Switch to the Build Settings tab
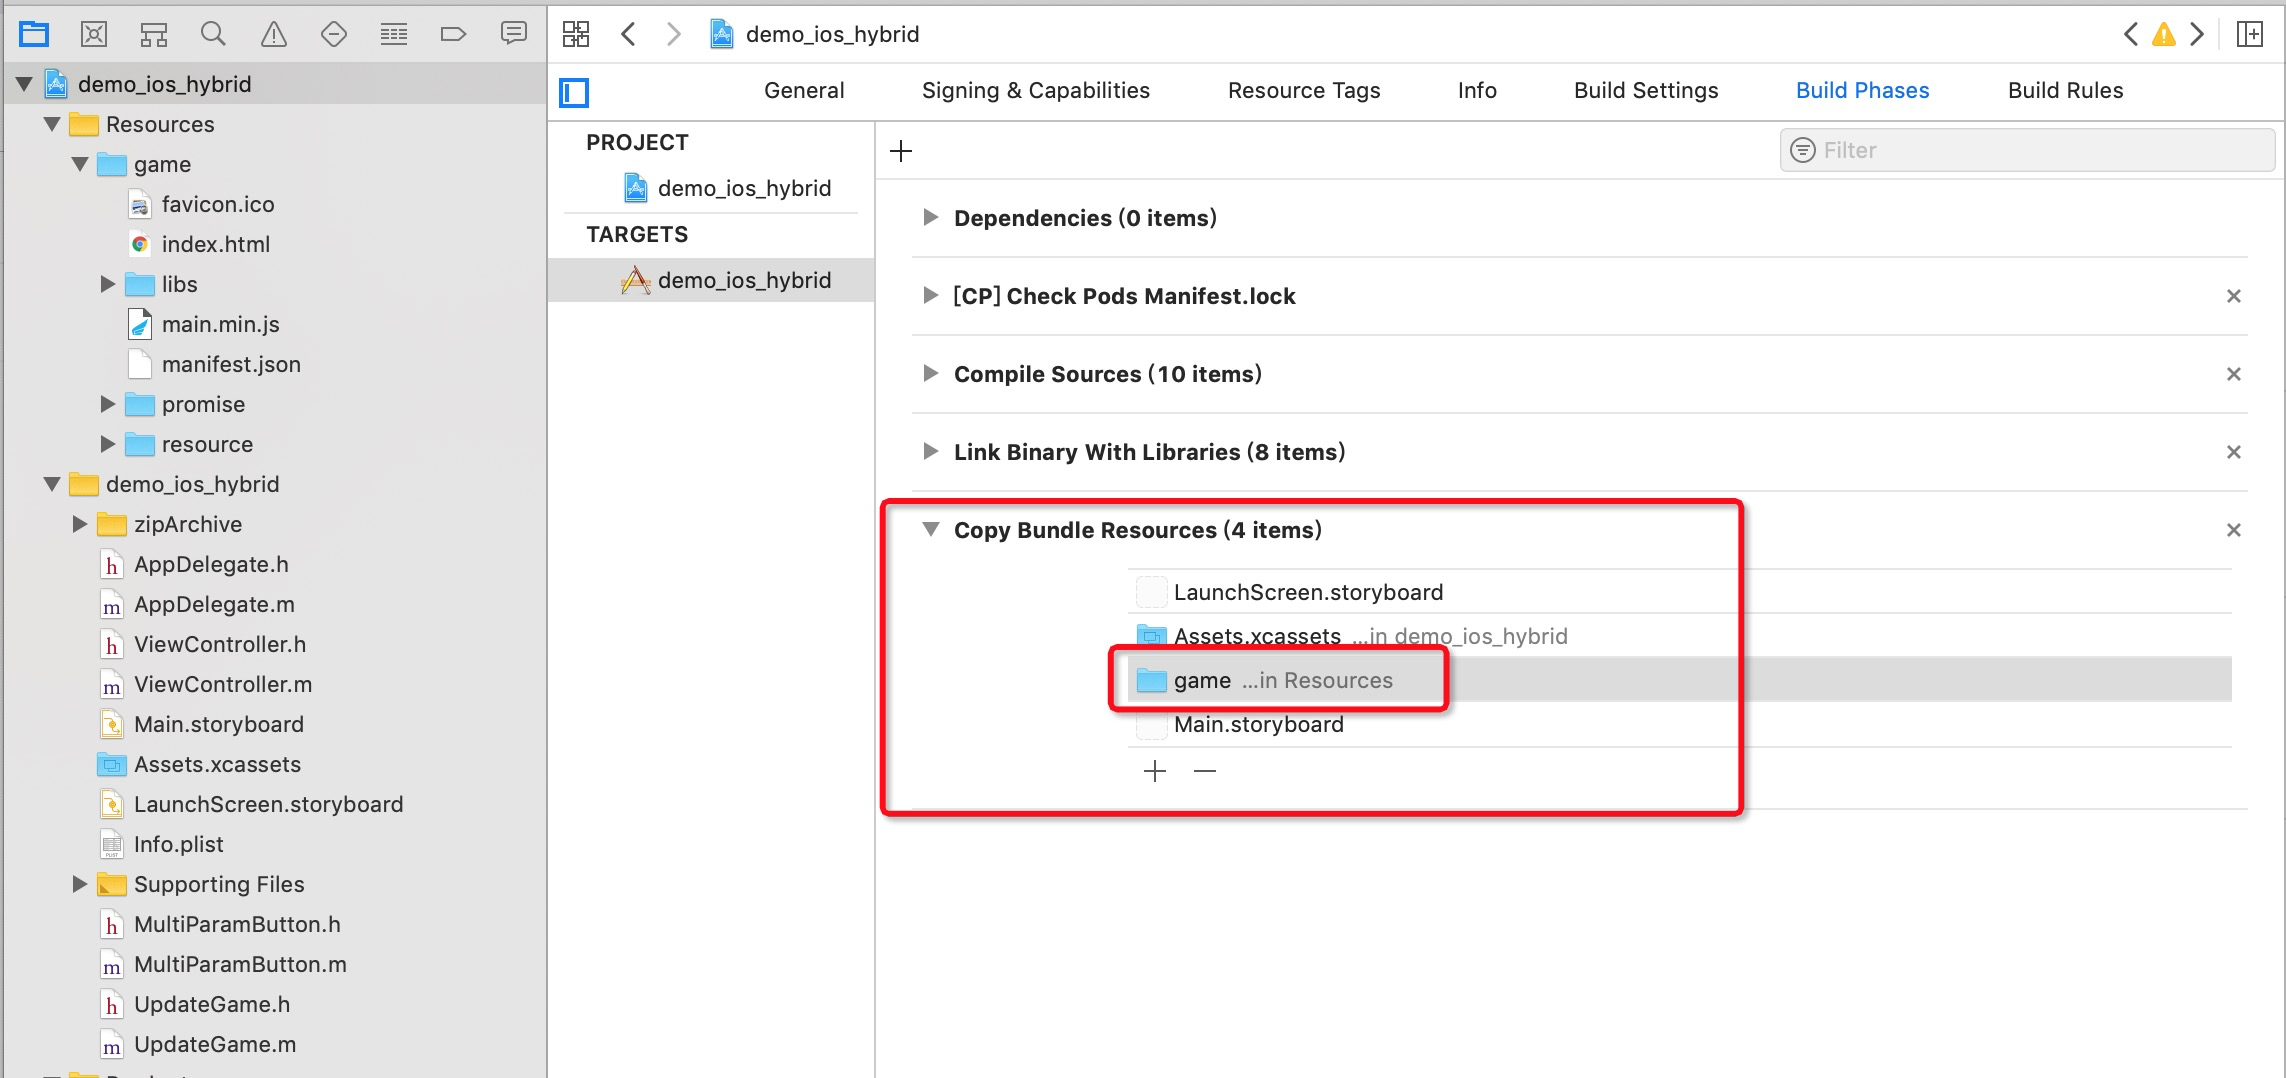 coord(1646,90)
